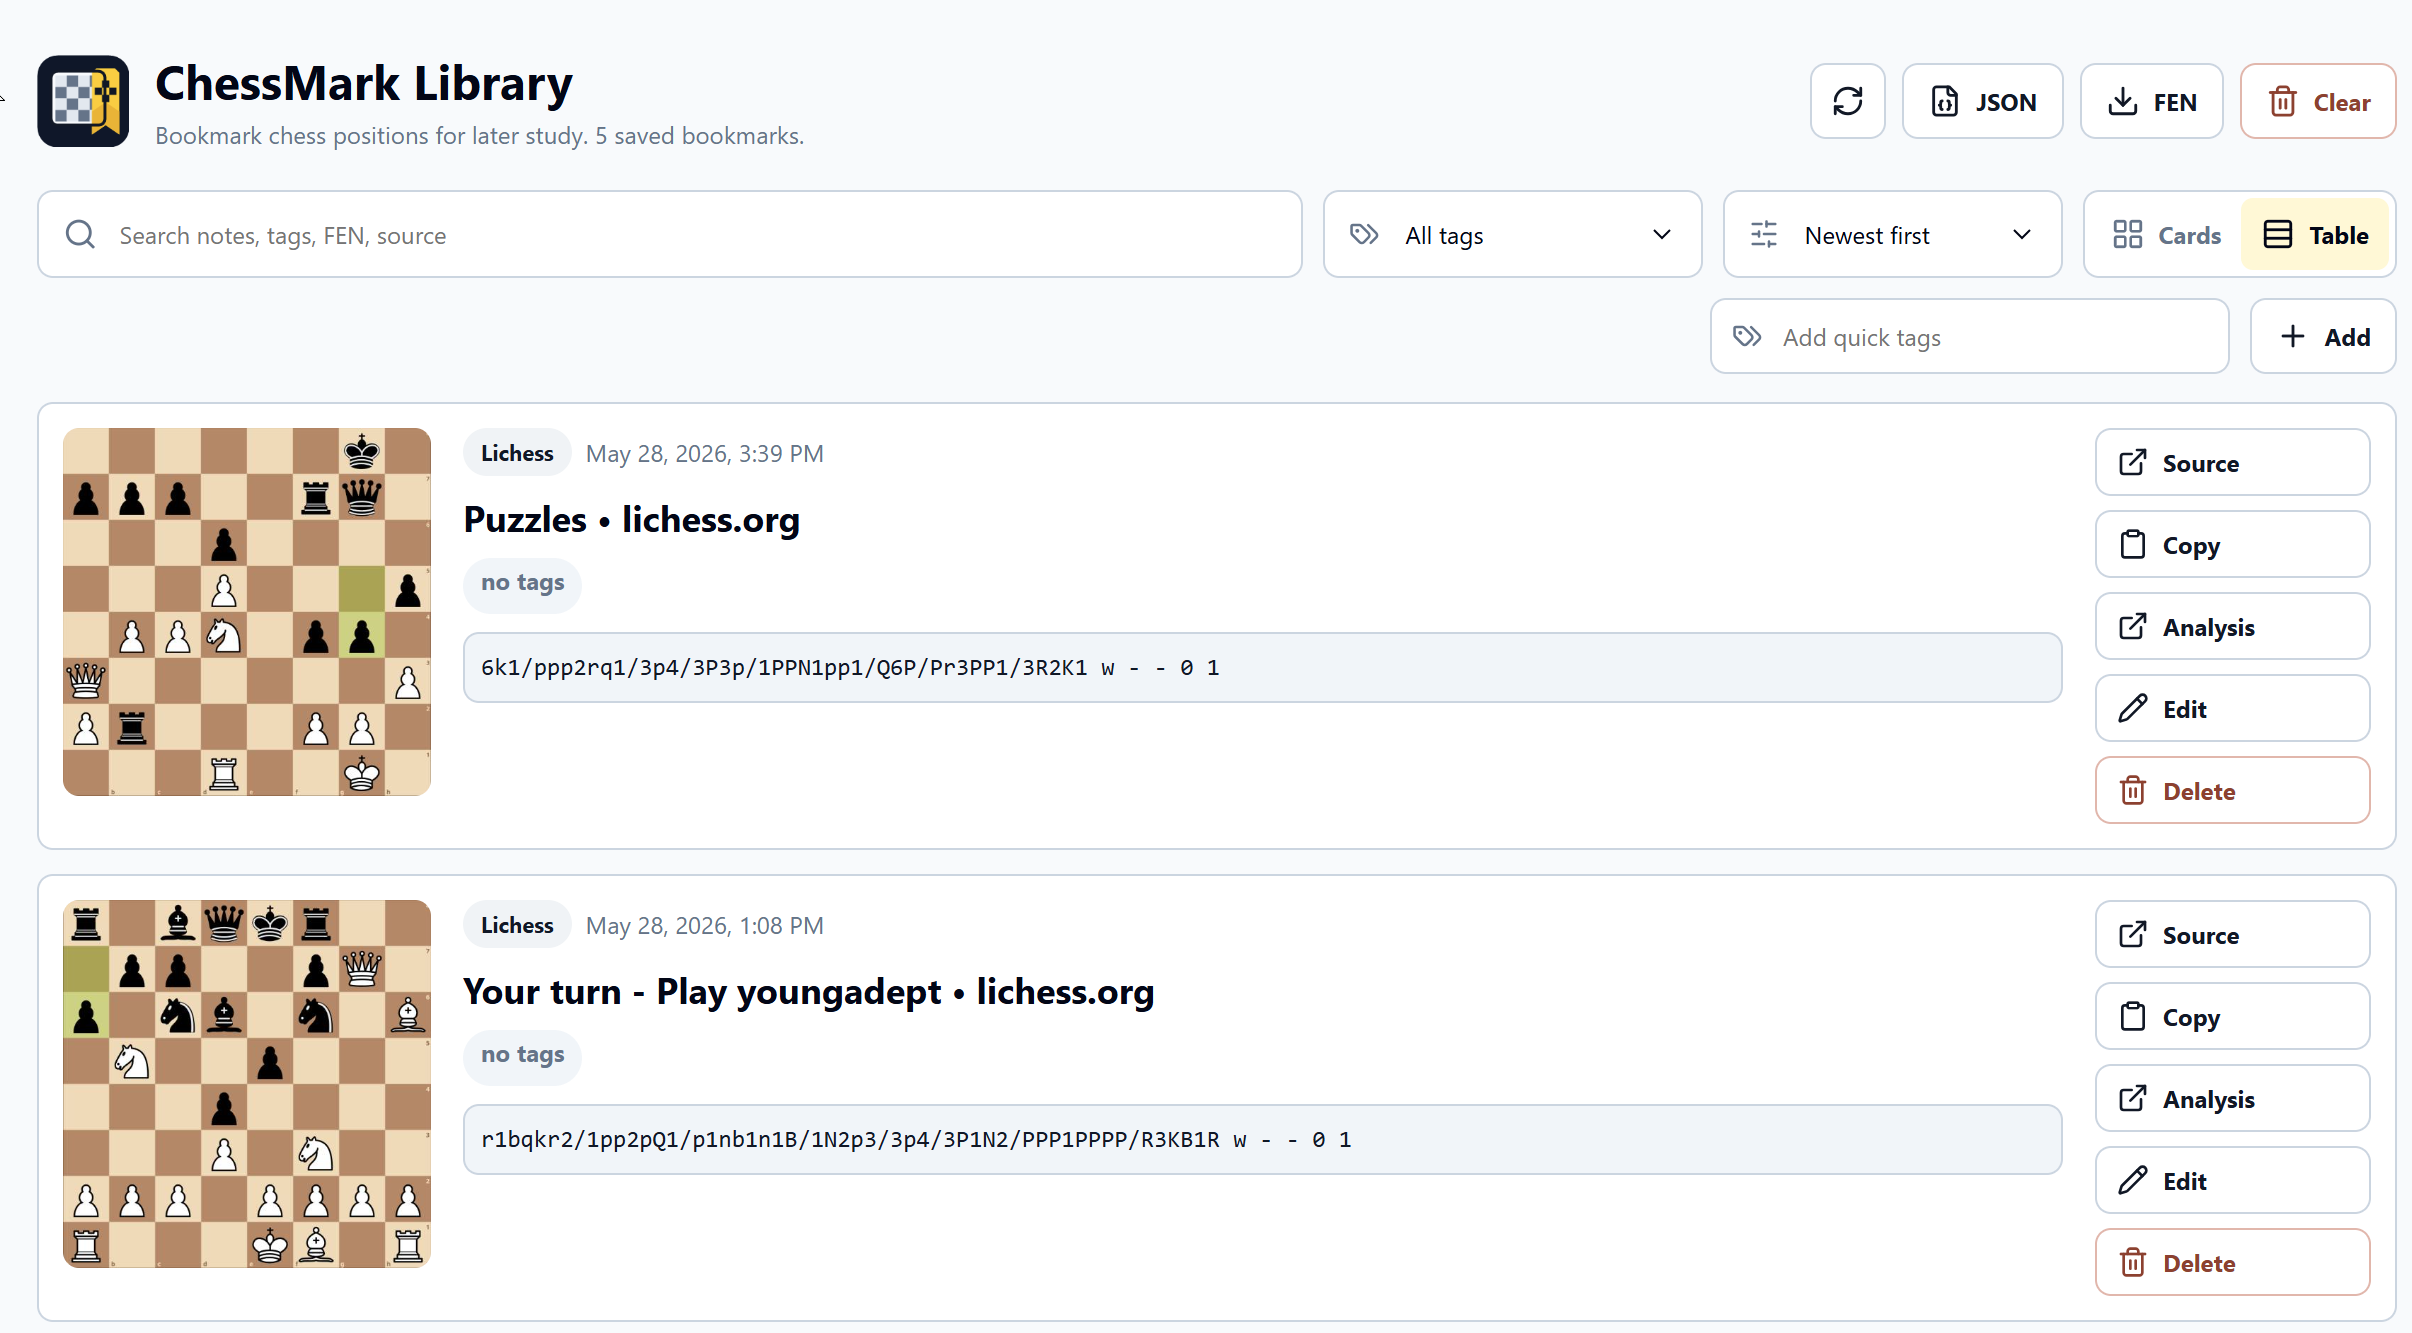This screenshot has height=1333, width=2412.
Task: Click the pencil icon on Puzzles Edit
Action: point(2133,709)
